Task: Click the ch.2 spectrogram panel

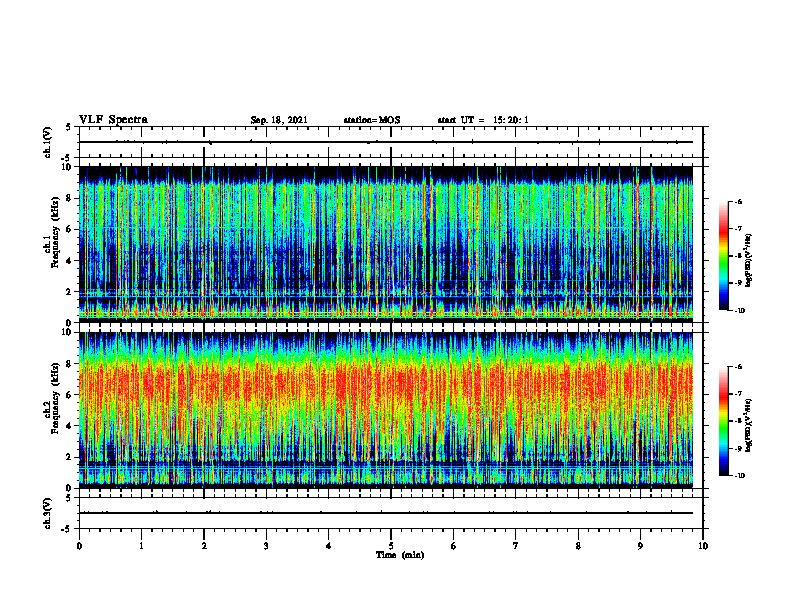Action: click(x=386, y=410)
